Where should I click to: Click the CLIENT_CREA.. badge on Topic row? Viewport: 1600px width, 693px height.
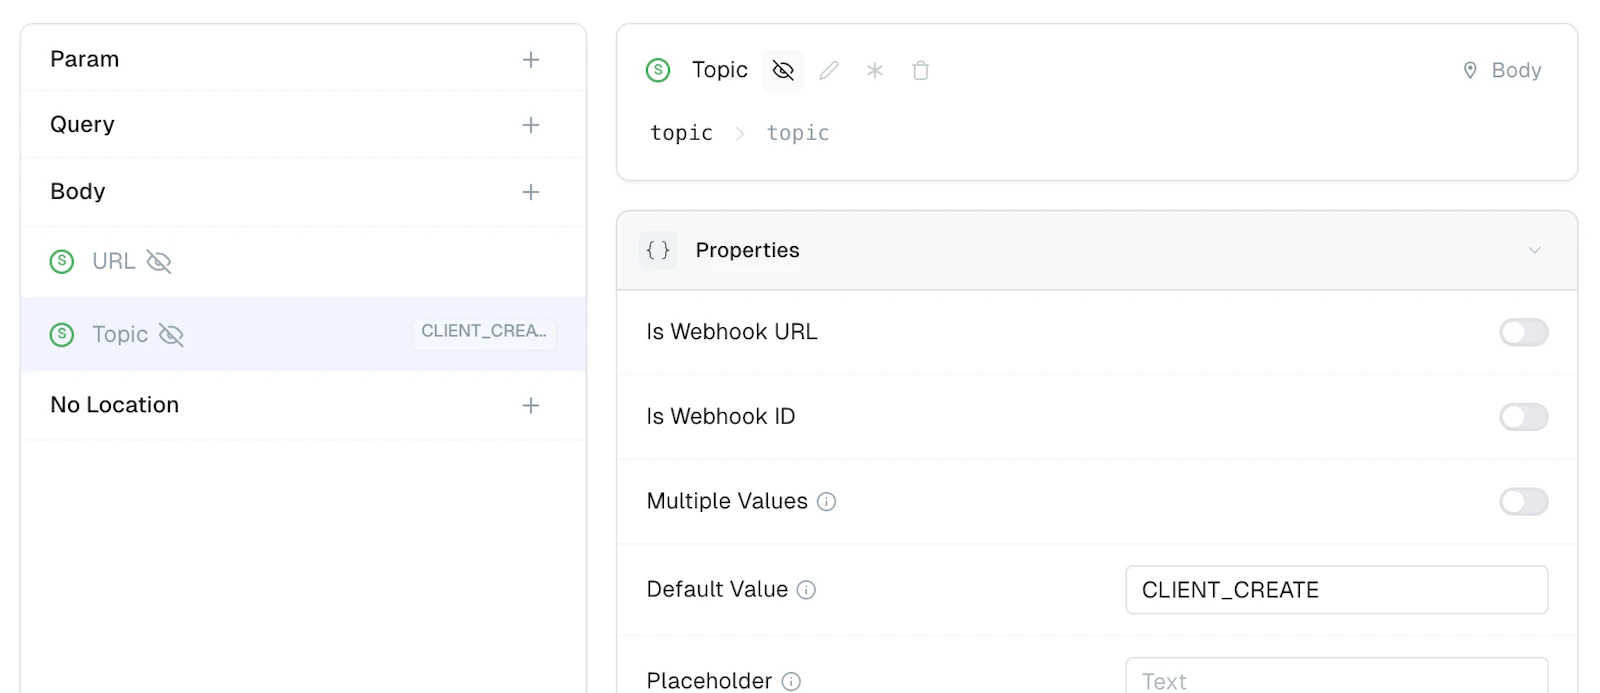click(x=484, y=332)
